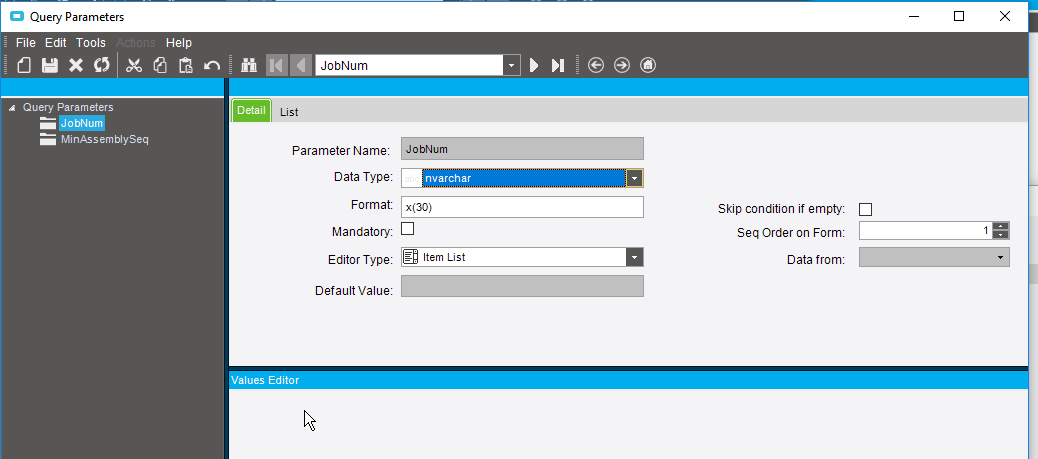Save using the floppy disk icon
This screenshot has width=1038, height=459.
(50, 65)
